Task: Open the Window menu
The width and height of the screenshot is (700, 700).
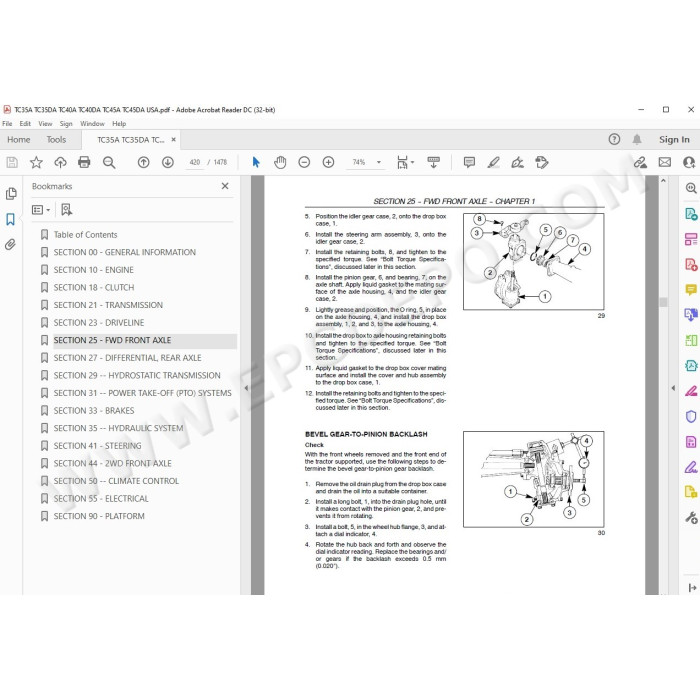Action: click(92, 124)
